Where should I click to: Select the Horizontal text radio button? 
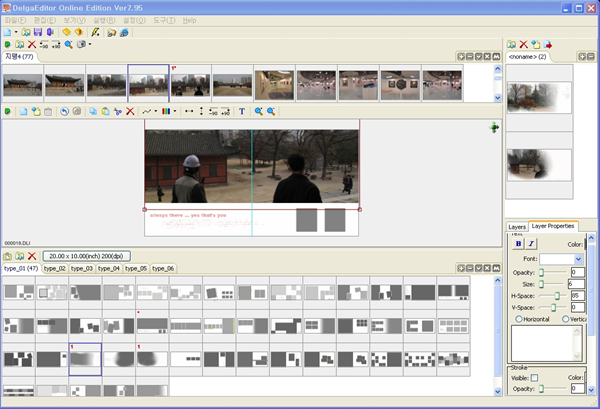(519, 319)
